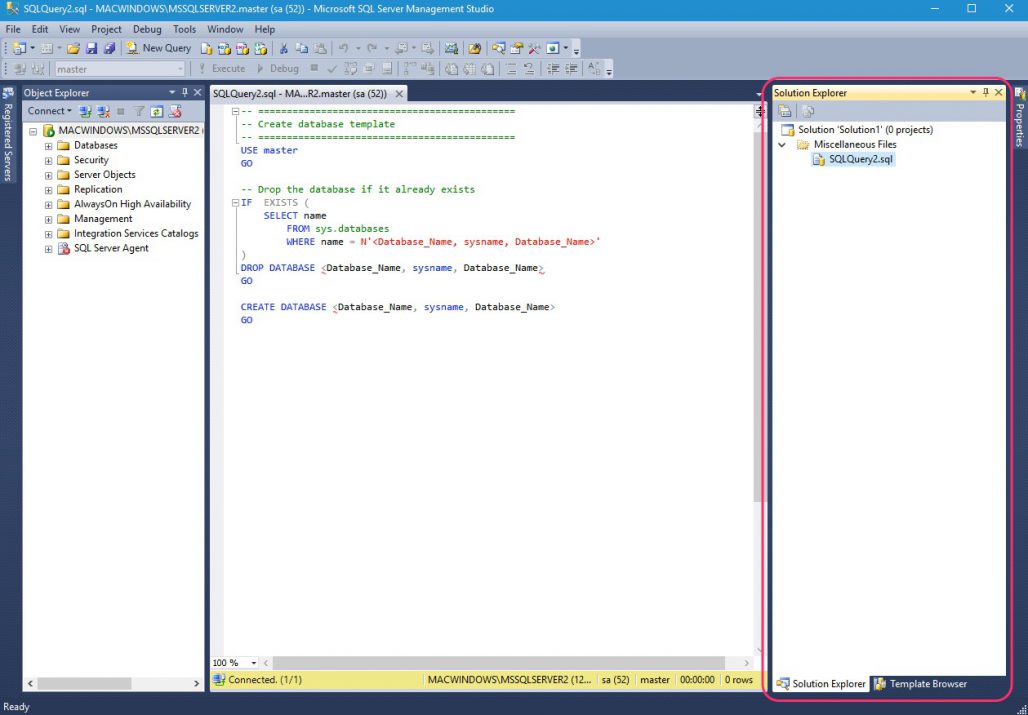Click the editor horizontal scrollbar
Viewport: 1028px width, 715px height.
(x=498, y=663)
